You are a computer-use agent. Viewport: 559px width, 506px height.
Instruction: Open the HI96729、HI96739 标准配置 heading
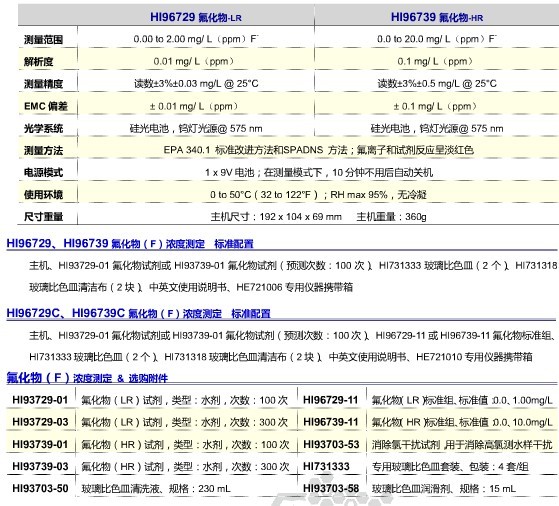click(130, 244)
